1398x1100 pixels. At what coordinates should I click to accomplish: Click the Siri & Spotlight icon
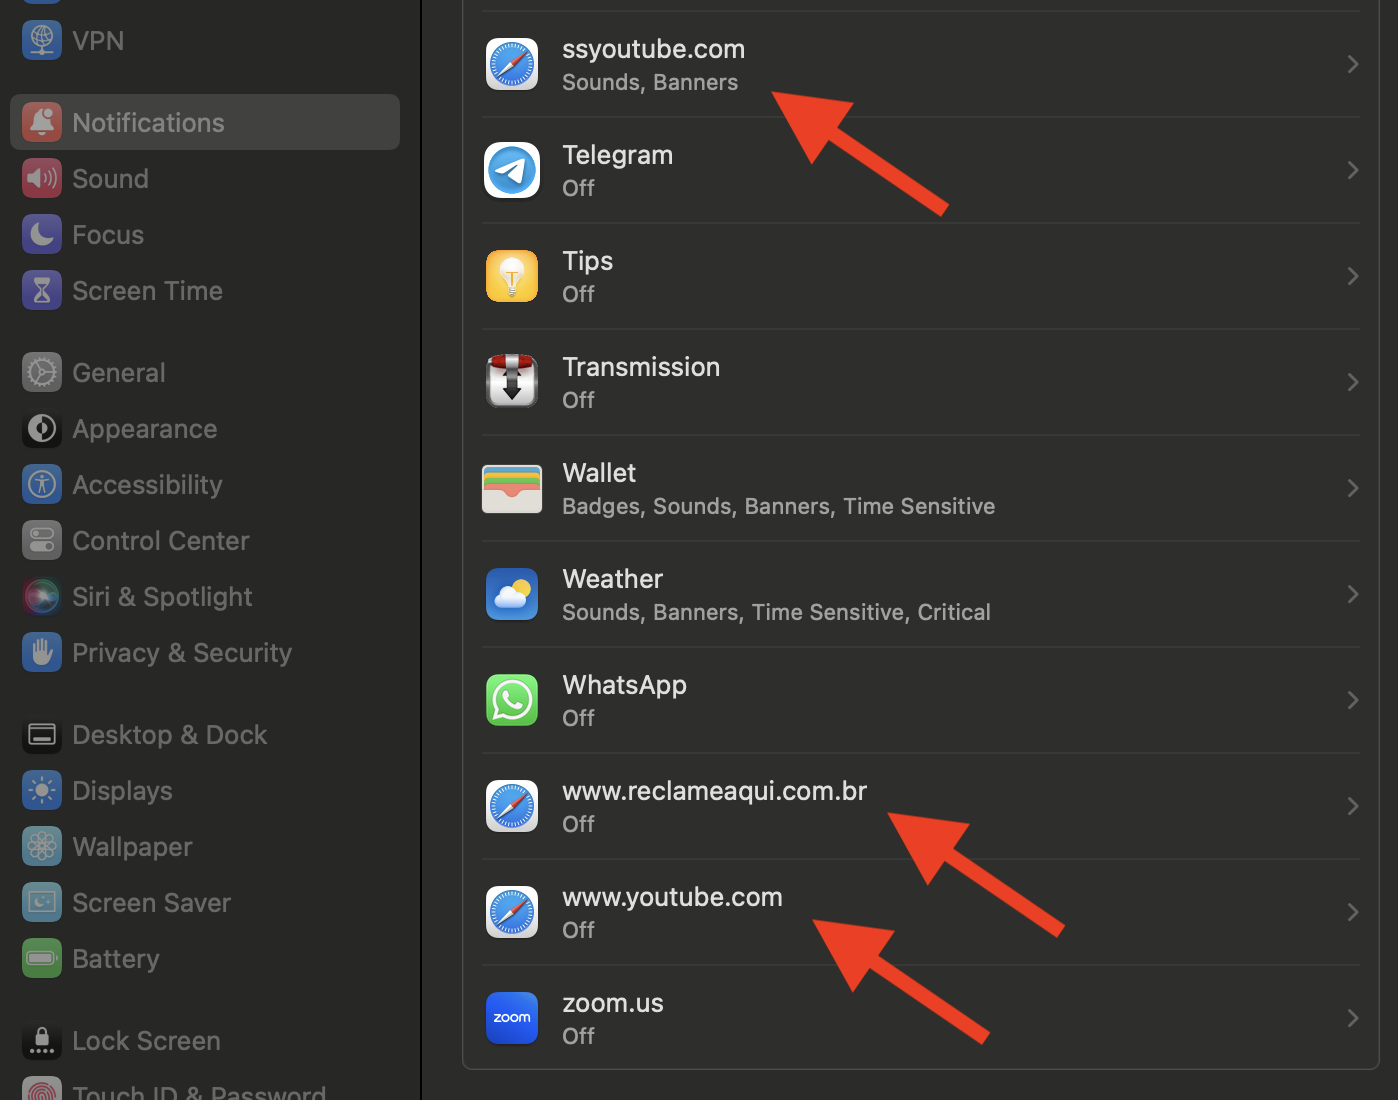pos(42,596)
